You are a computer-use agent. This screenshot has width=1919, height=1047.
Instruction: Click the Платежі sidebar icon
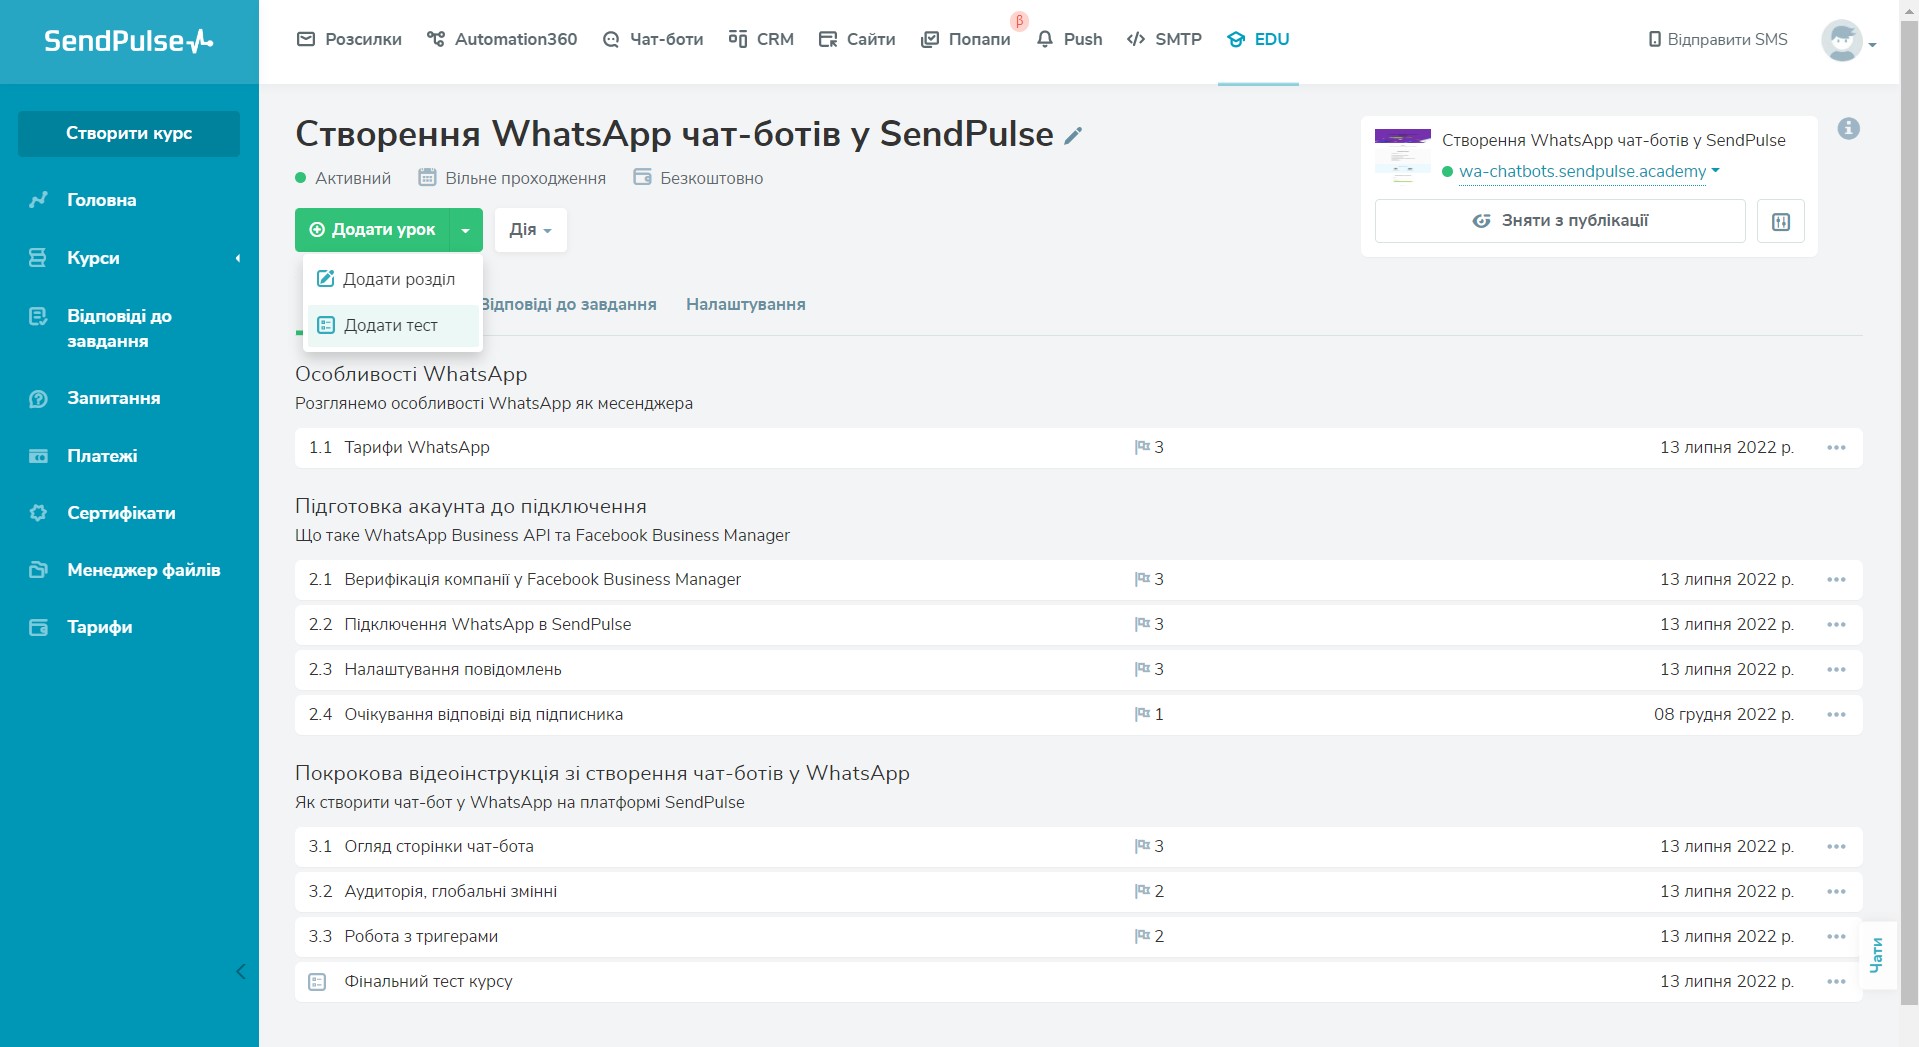(x=38, y=456)
